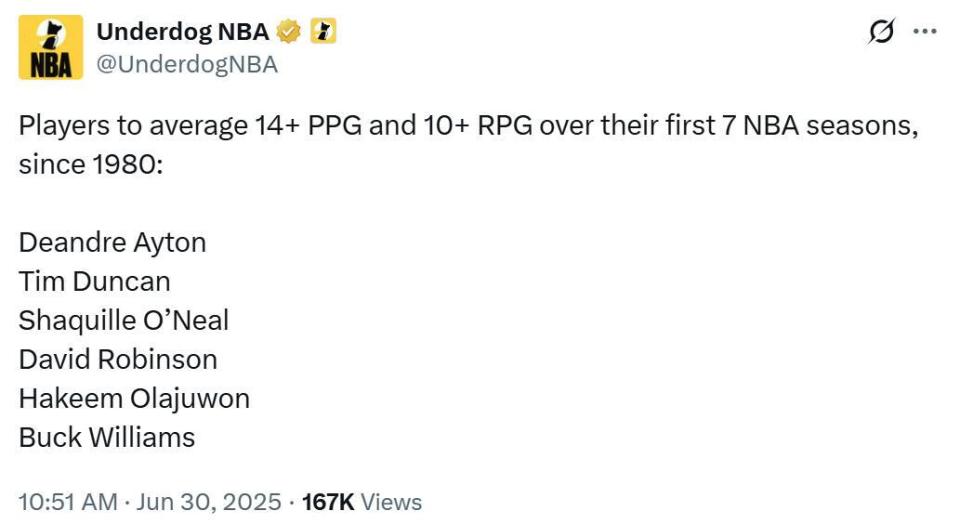Click the "since 1980:" text line

tap(91, 165)
